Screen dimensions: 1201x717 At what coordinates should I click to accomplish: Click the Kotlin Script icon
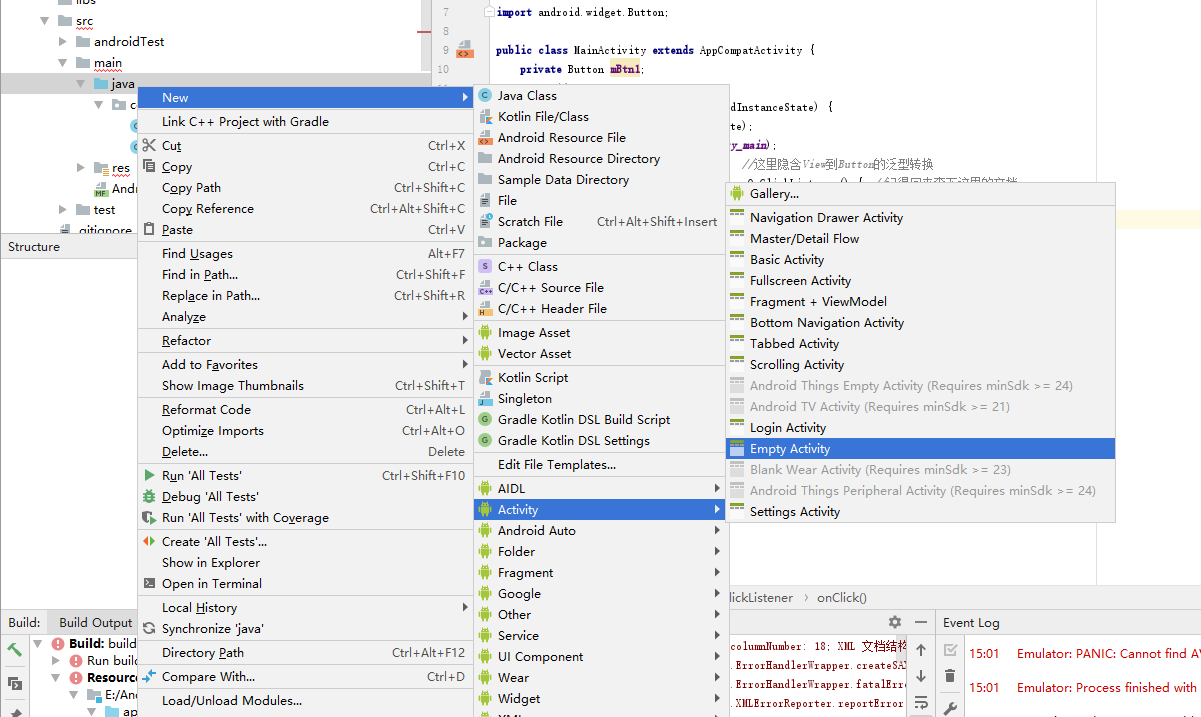[x=485, y=378]
